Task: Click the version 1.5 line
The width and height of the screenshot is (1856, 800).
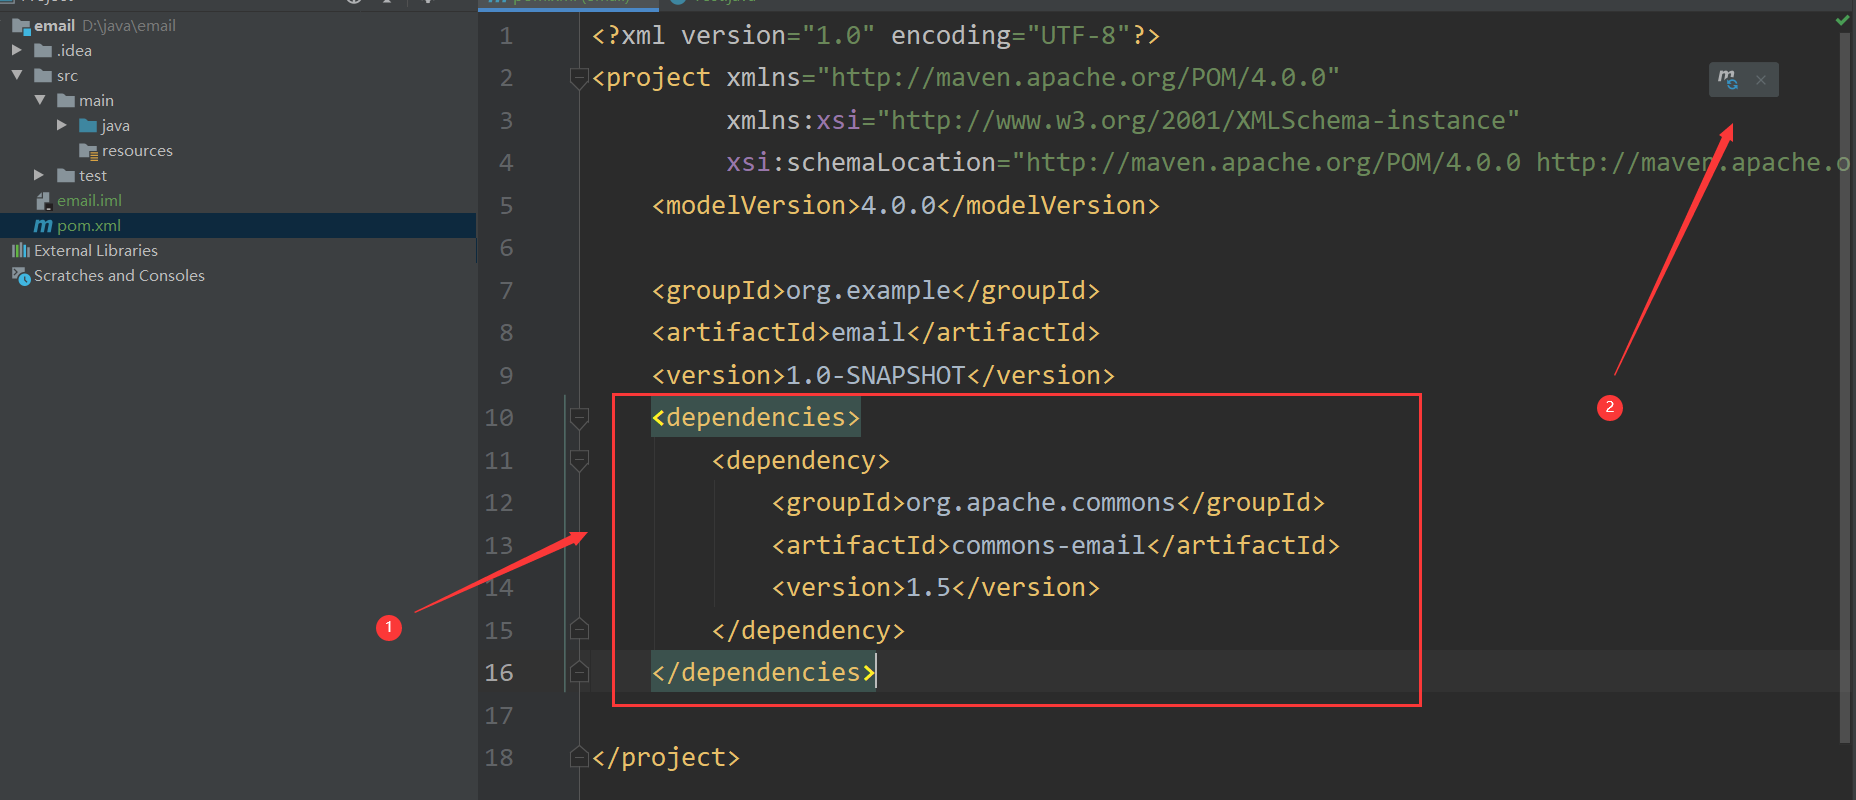Action: point(936,588)
